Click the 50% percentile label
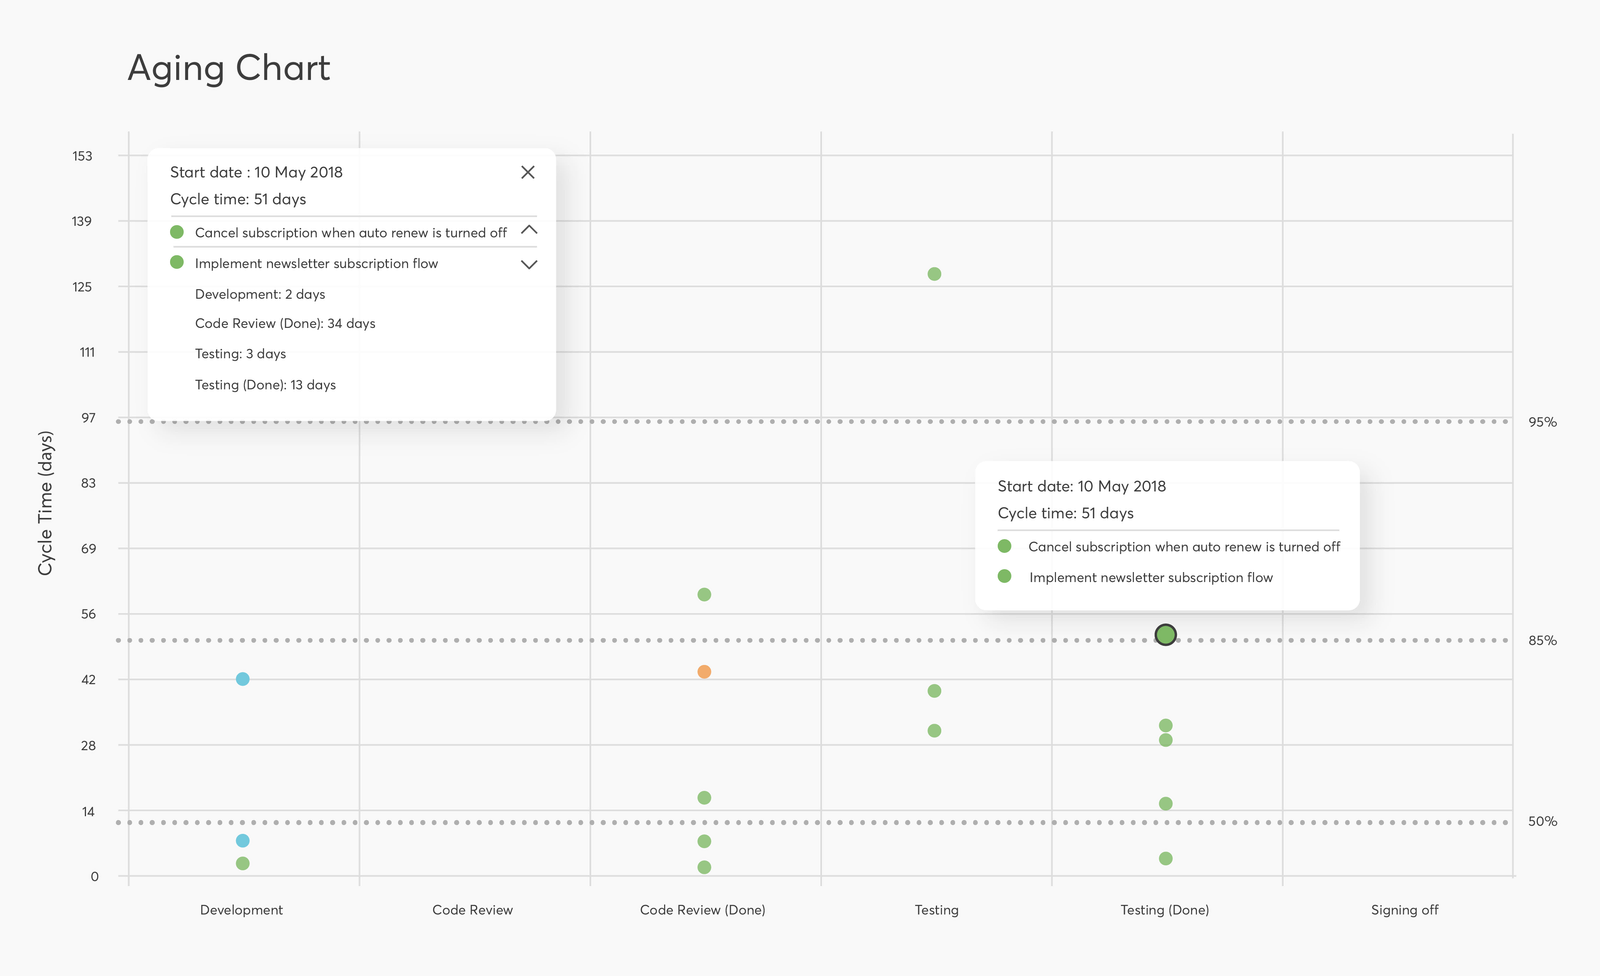Viewport: 1600px width, 976px height. coord(1542,822)
